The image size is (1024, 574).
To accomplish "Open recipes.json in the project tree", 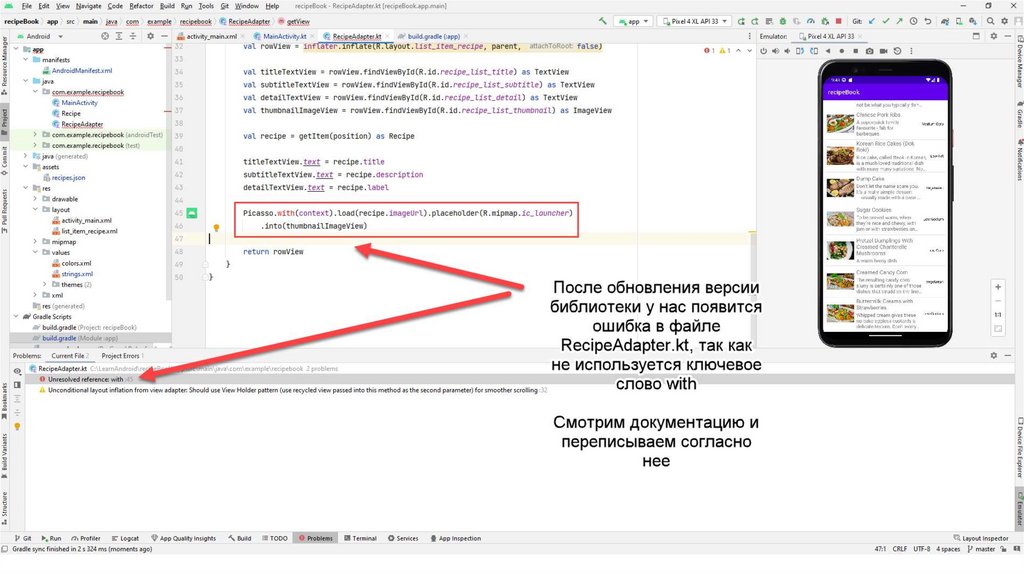I will point(68,177).
